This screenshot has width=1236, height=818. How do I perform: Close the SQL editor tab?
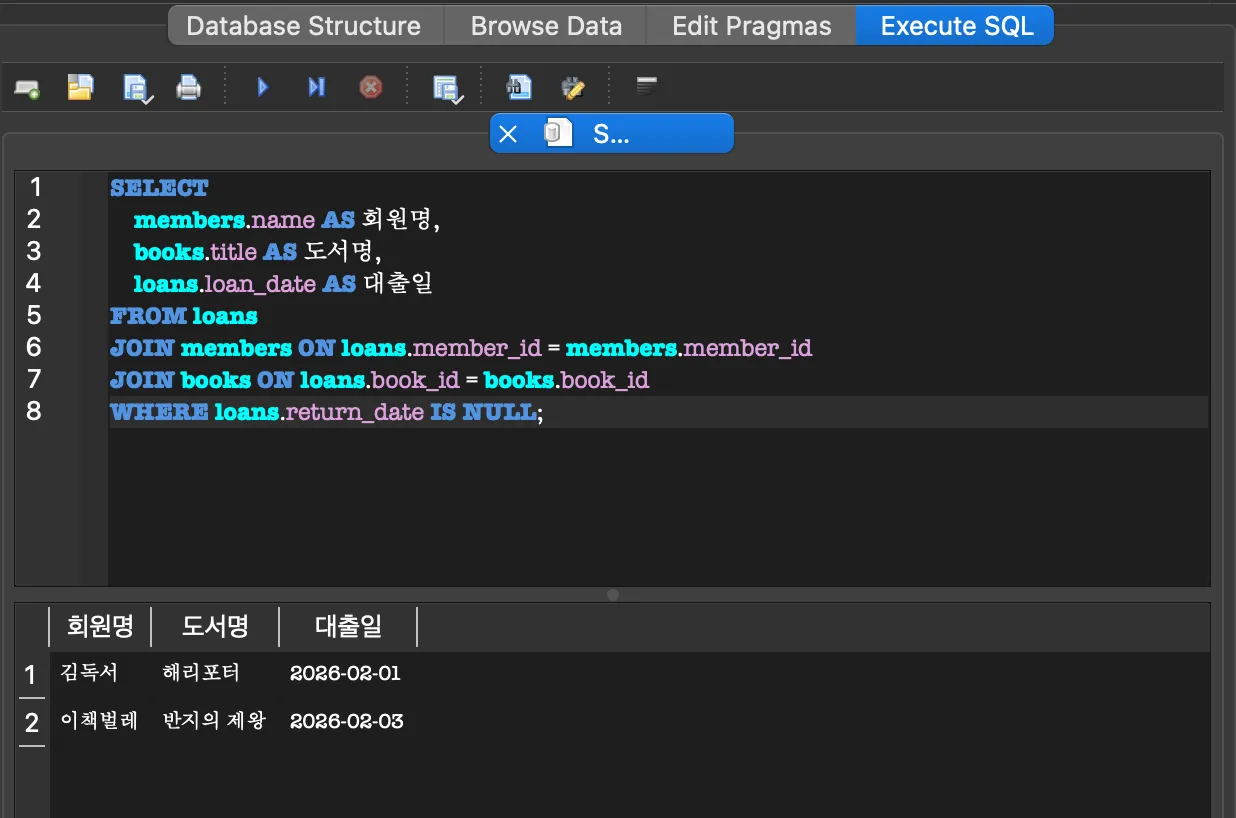tap(508, 134)
